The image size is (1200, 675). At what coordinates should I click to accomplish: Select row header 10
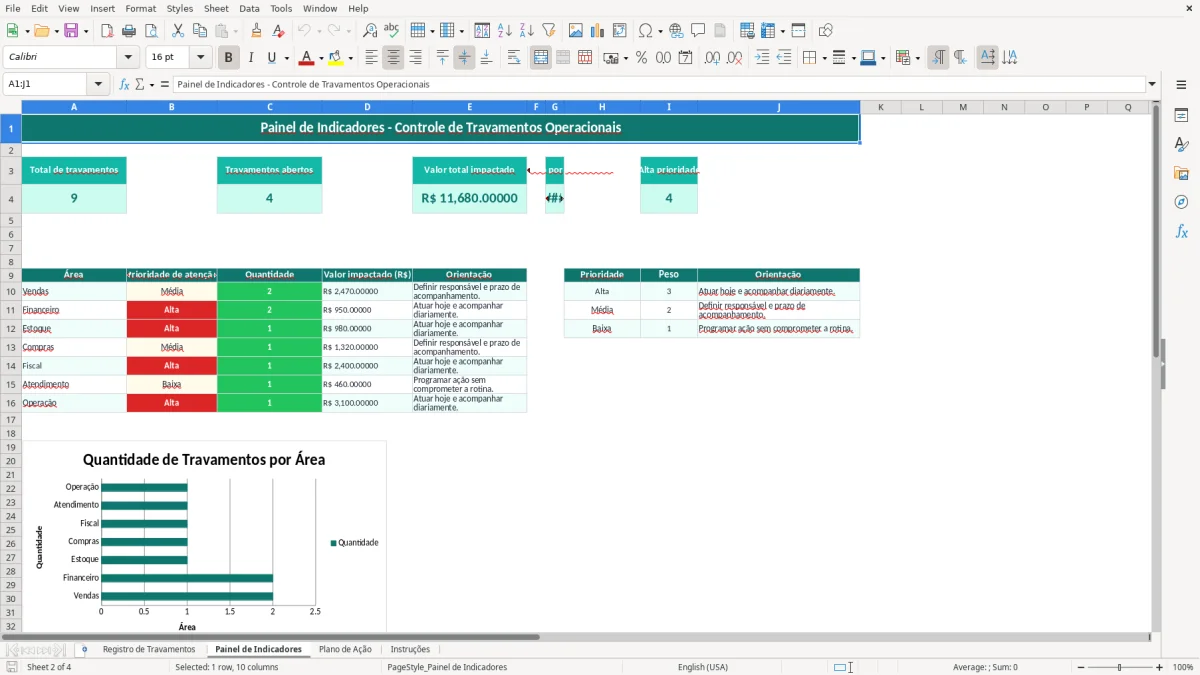[x=11, y=291]
